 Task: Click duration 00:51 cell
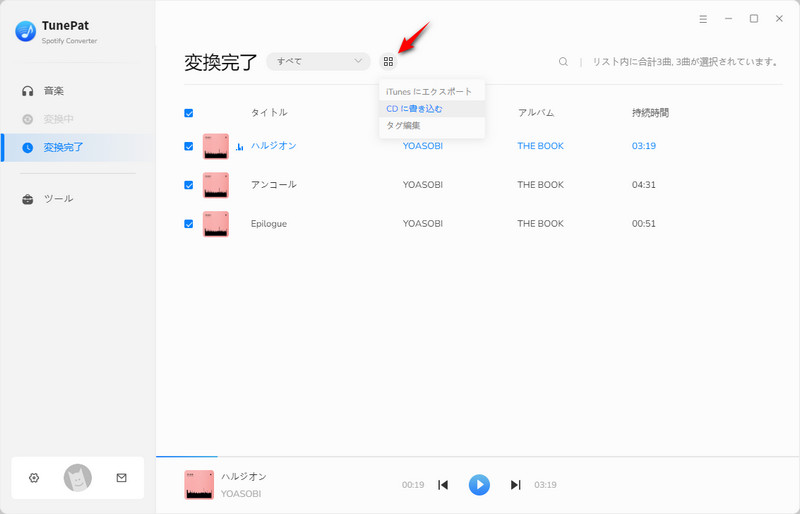(x=644, y=224)
